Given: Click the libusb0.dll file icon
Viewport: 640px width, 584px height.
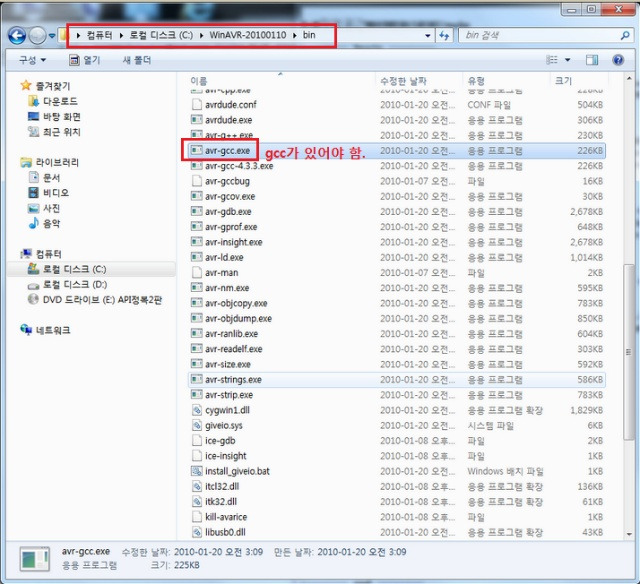Looking at the screenshot, I should pos(197,532).
